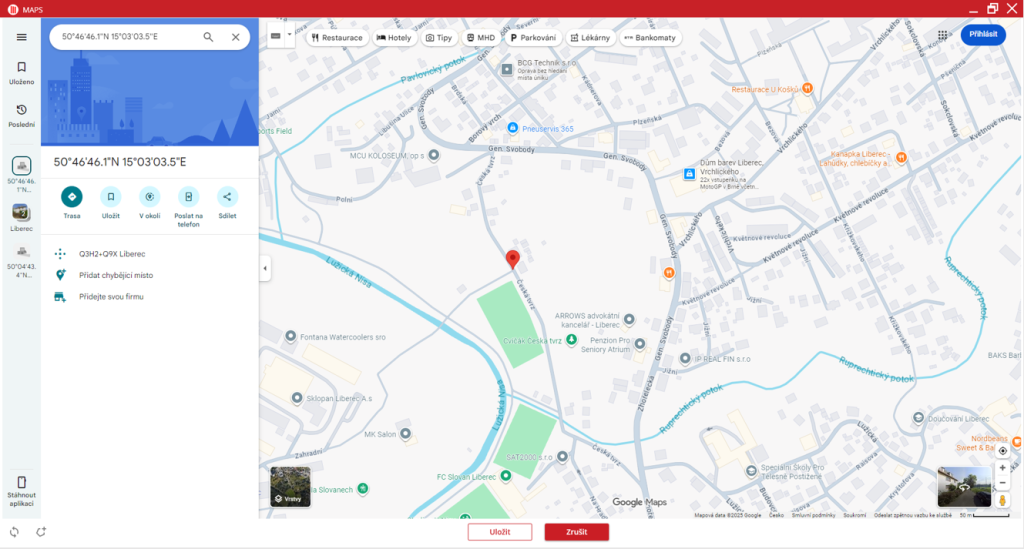Screen dimensions: 1024x549
Task: Click the Uložit button at bottom
Action: pyautogui.click(x=500, y=532)
